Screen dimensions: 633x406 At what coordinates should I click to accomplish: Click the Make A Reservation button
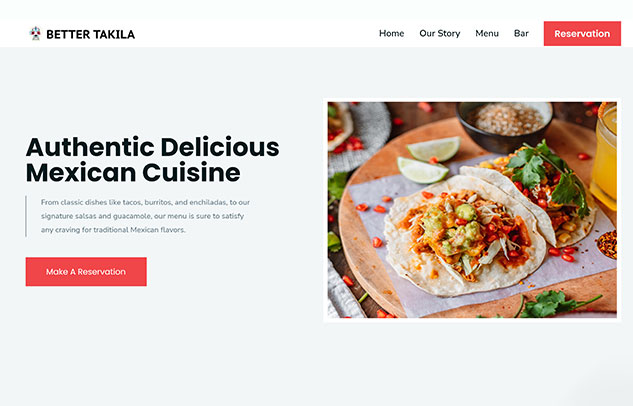[x=86, y=272]
